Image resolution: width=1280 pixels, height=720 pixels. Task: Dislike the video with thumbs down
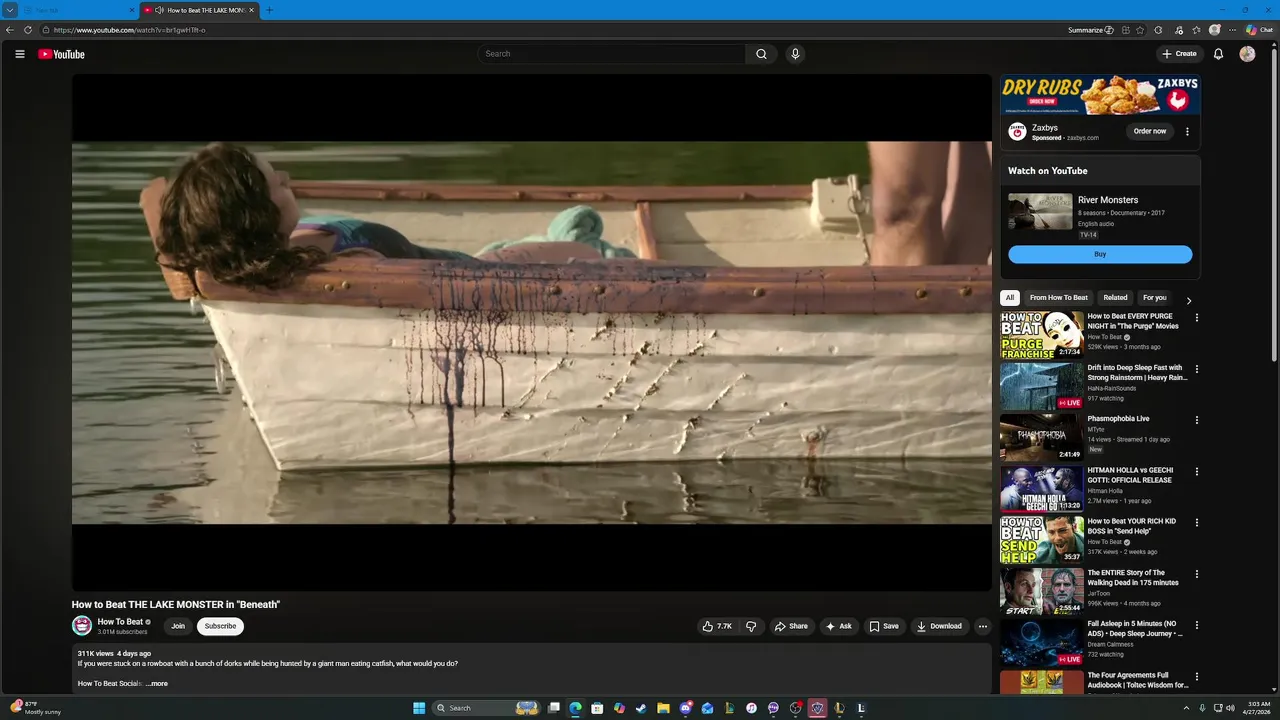click(x=751, y=626)
